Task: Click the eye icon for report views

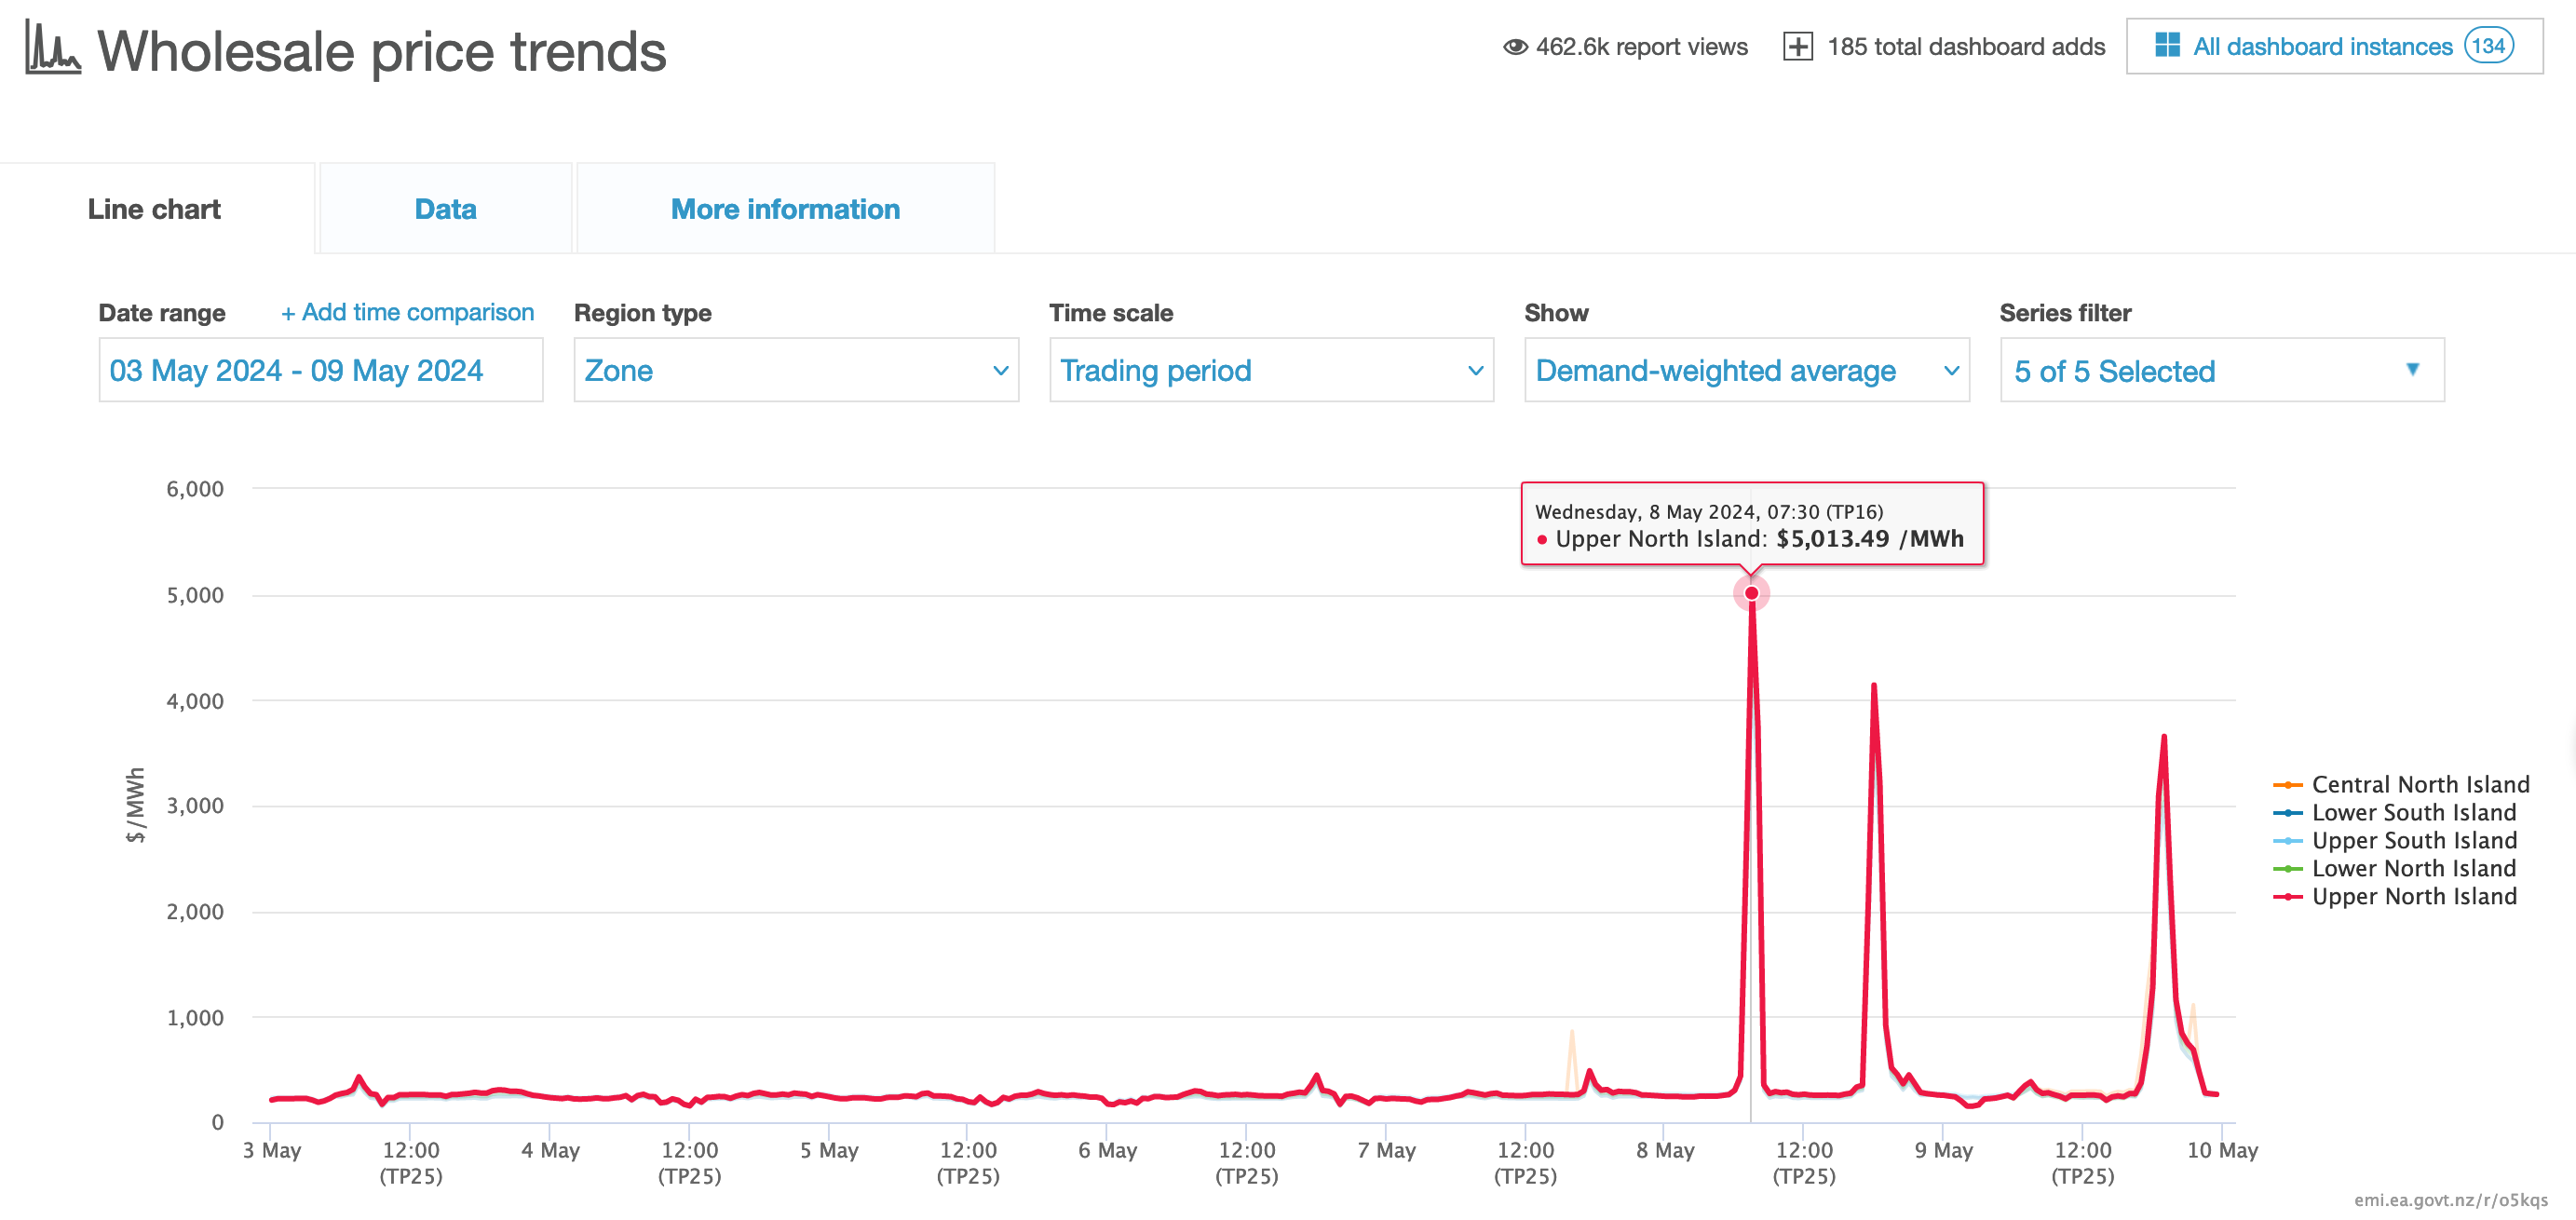Action: (x=1515, y=47)
